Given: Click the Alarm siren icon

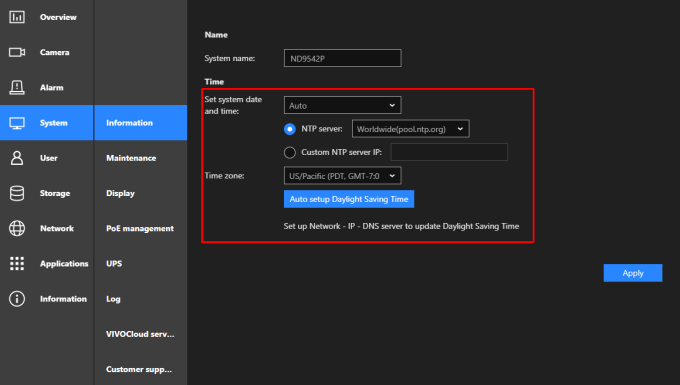Looking at the screenshot, I should coord(17,88).
